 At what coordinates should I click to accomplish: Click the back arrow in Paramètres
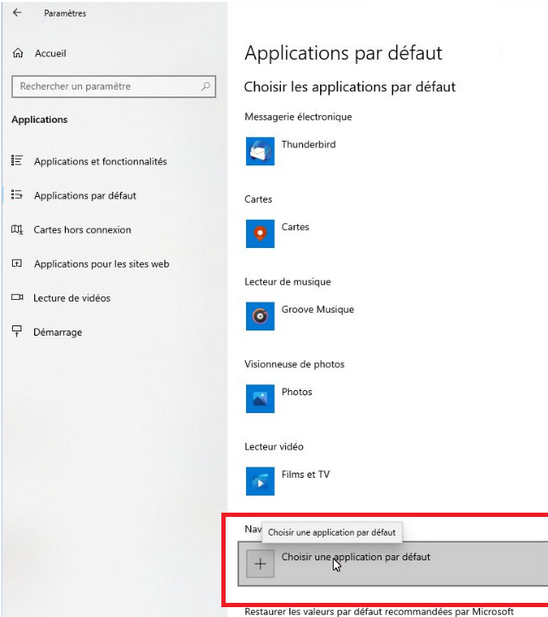(x=17, y=13)
